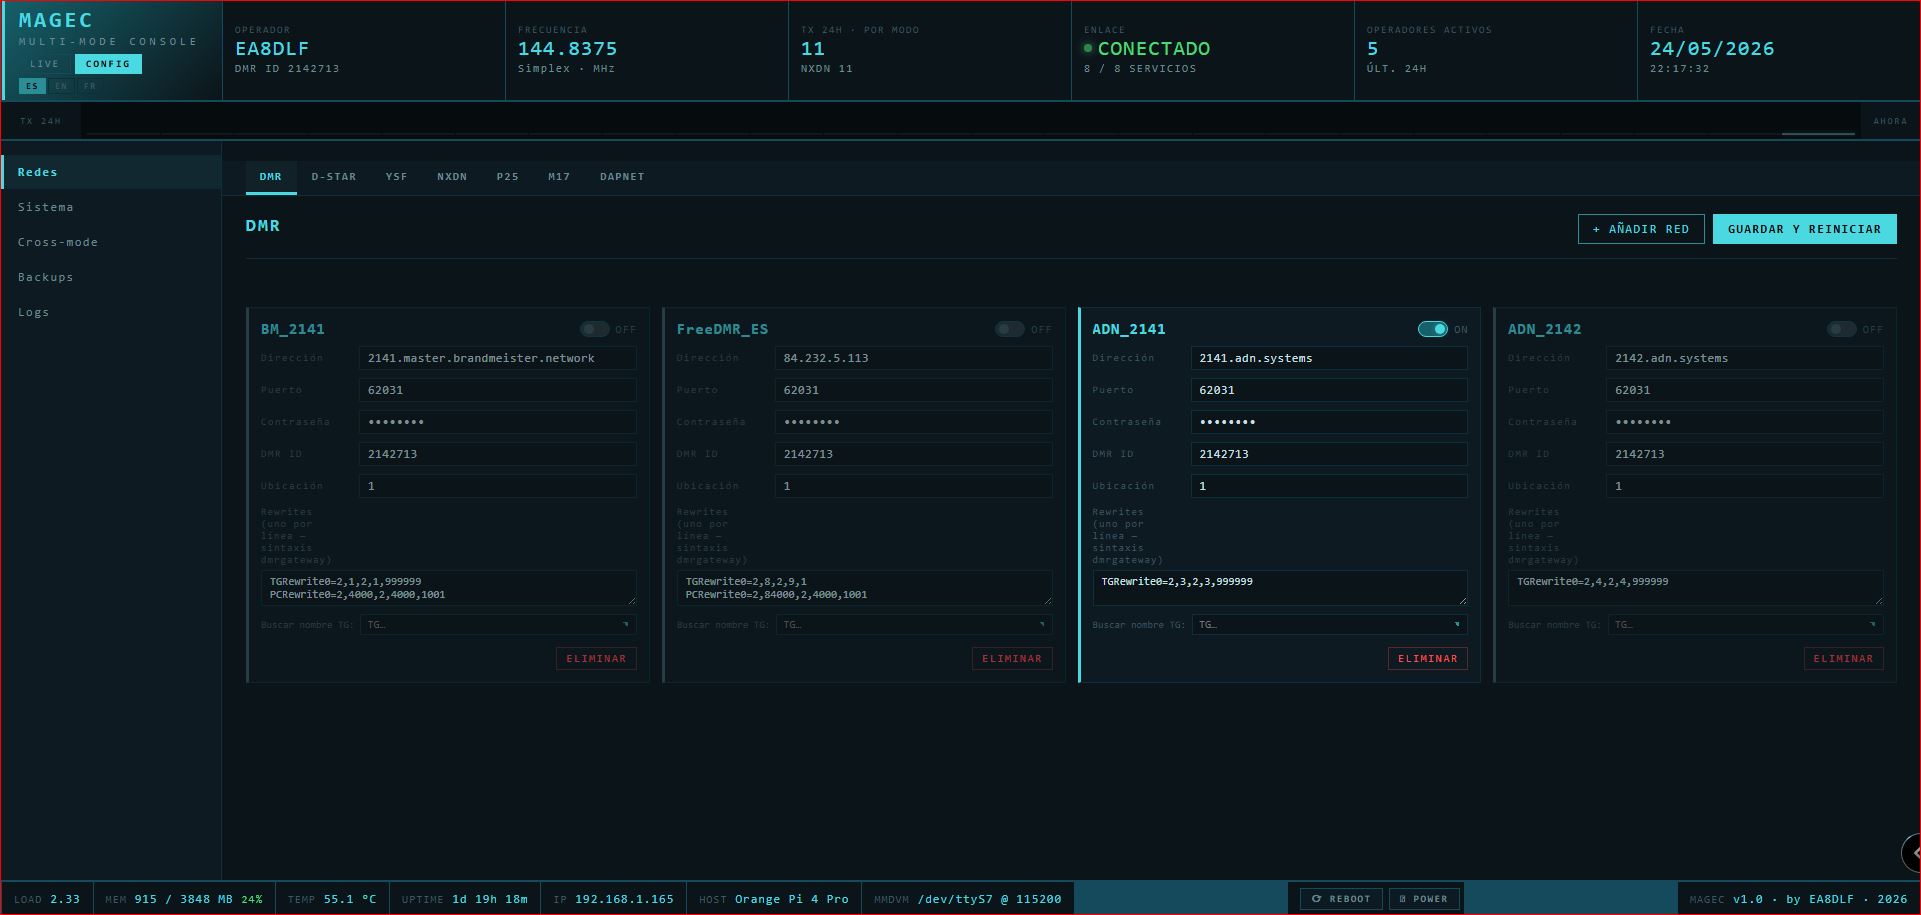Select CONFIG mode in the header
Image resolution: width=1921 pixels, height=915 pixels.
click(x=108, y=64)
